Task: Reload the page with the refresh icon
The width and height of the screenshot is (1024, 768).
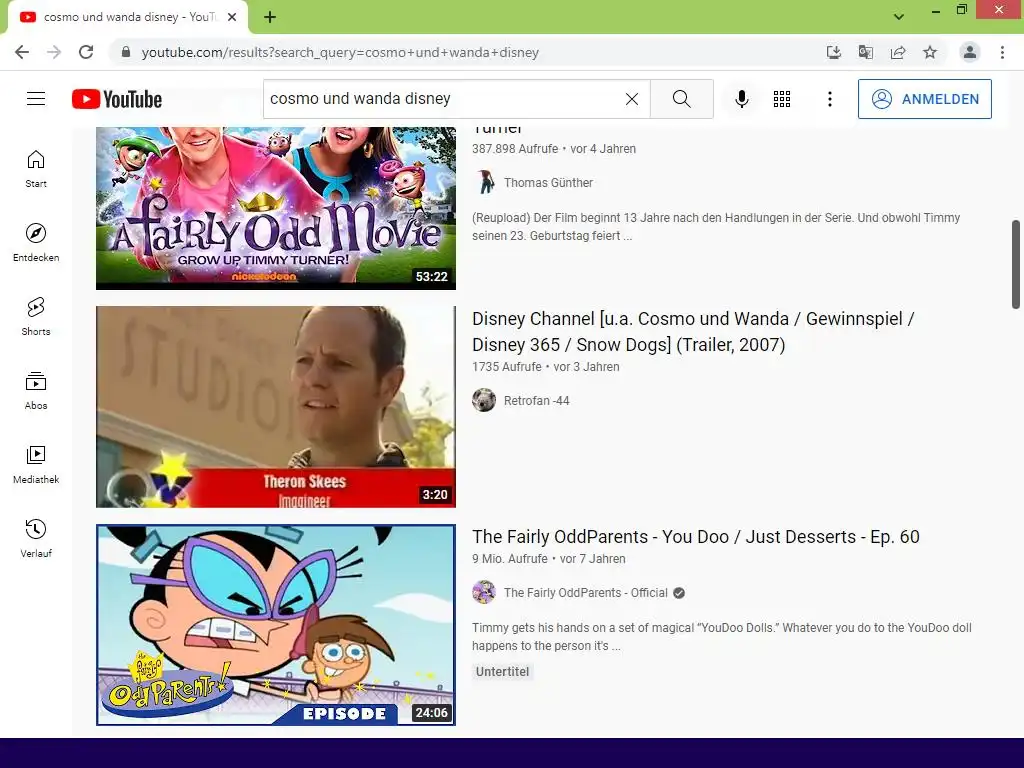Action: coord(86,52)
